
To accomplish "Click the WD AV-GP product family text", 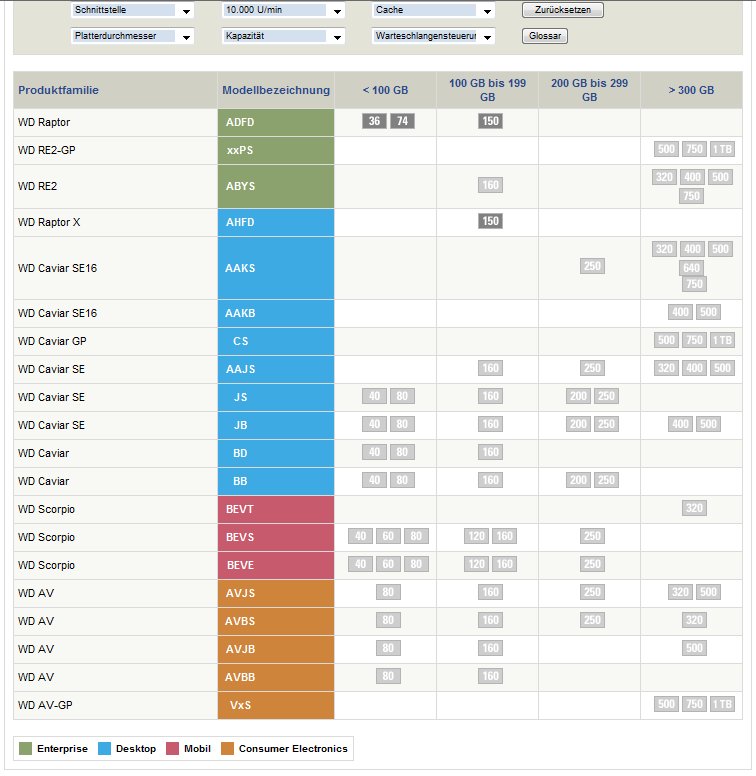I will [x=45, y=705].
